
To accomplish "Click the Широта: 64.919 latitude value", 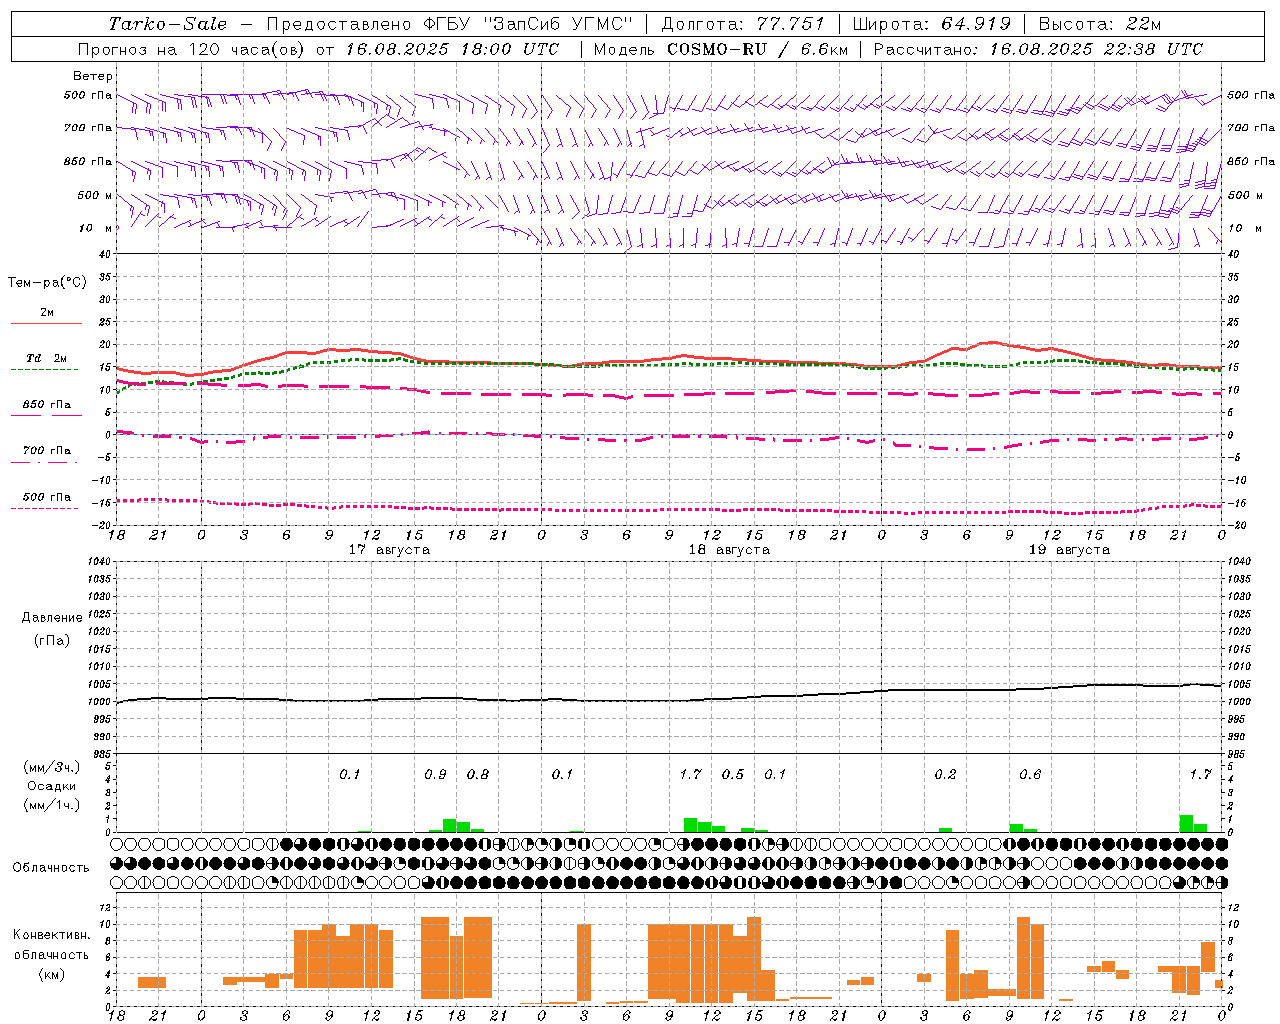I will coord(932,24).
